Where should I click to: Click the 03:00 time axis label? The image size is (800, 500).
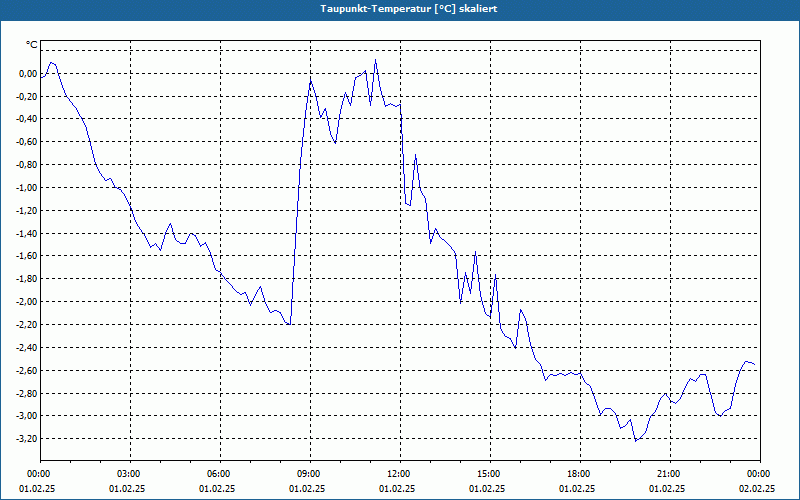(x=131, y=473)
